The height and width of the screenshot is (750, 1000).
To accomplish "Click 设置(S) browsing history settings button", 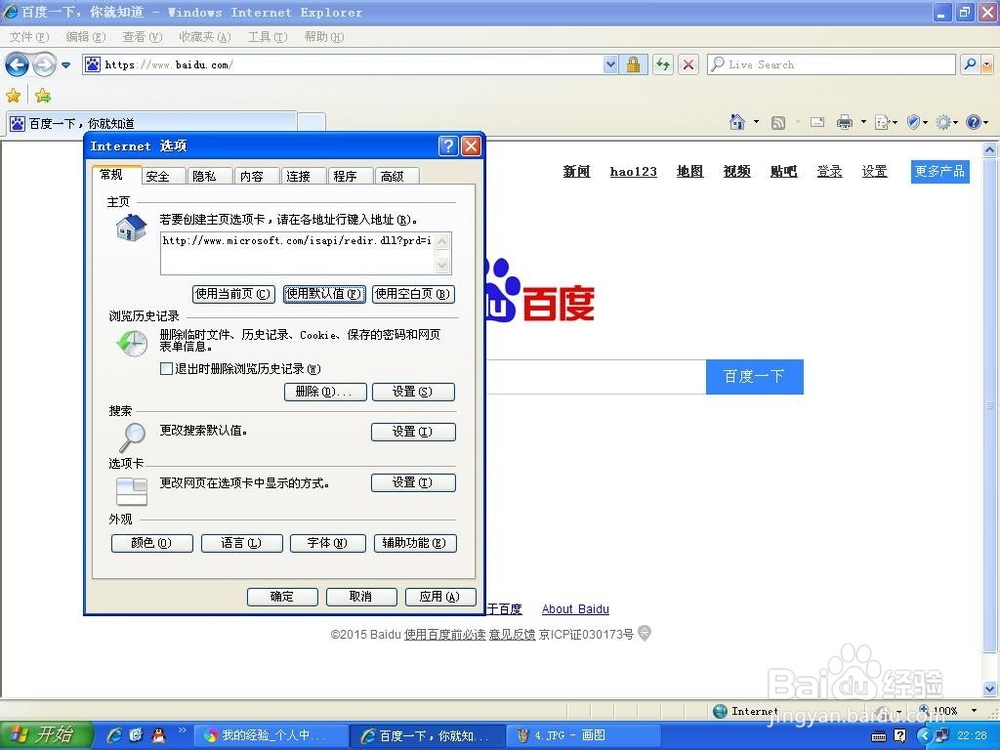I will click(413, 392).
